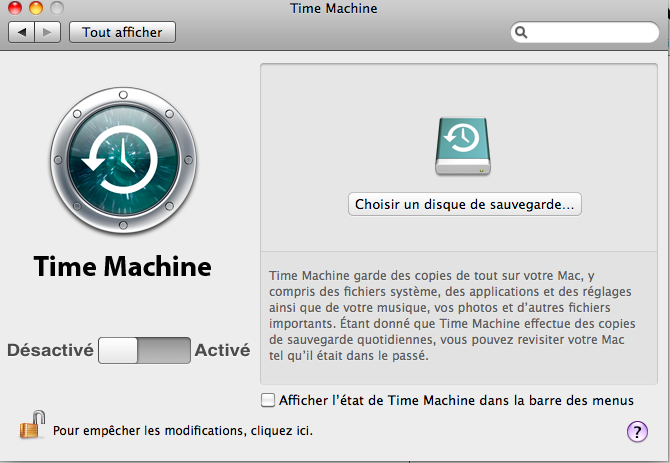Viewport: 670px width, 463px height.
Task: Click the green backup disk icon
Action: pyautogui.click(x=464, y=146)
